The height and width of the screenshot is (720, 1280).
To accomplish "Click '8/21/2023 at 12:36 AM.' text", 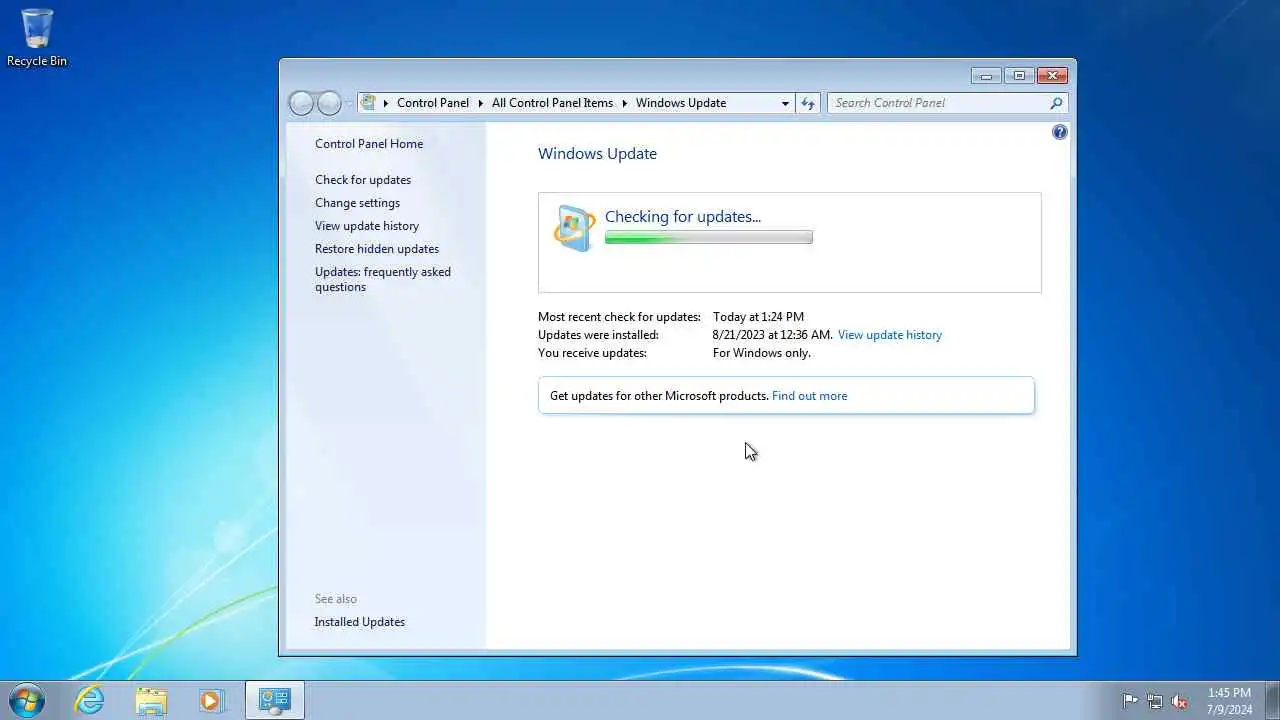I will click(x=772, y=335).
